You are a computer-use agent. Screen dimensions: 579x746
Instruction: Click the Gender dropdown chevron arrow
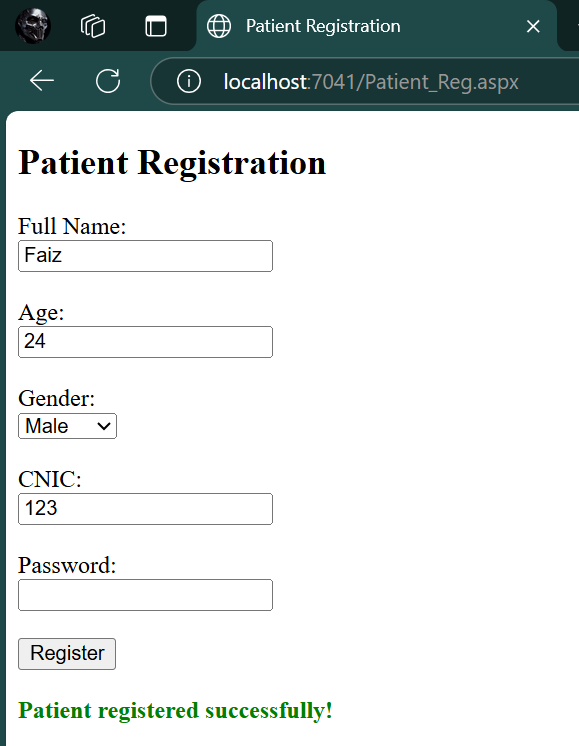click(x=104, y=426)
